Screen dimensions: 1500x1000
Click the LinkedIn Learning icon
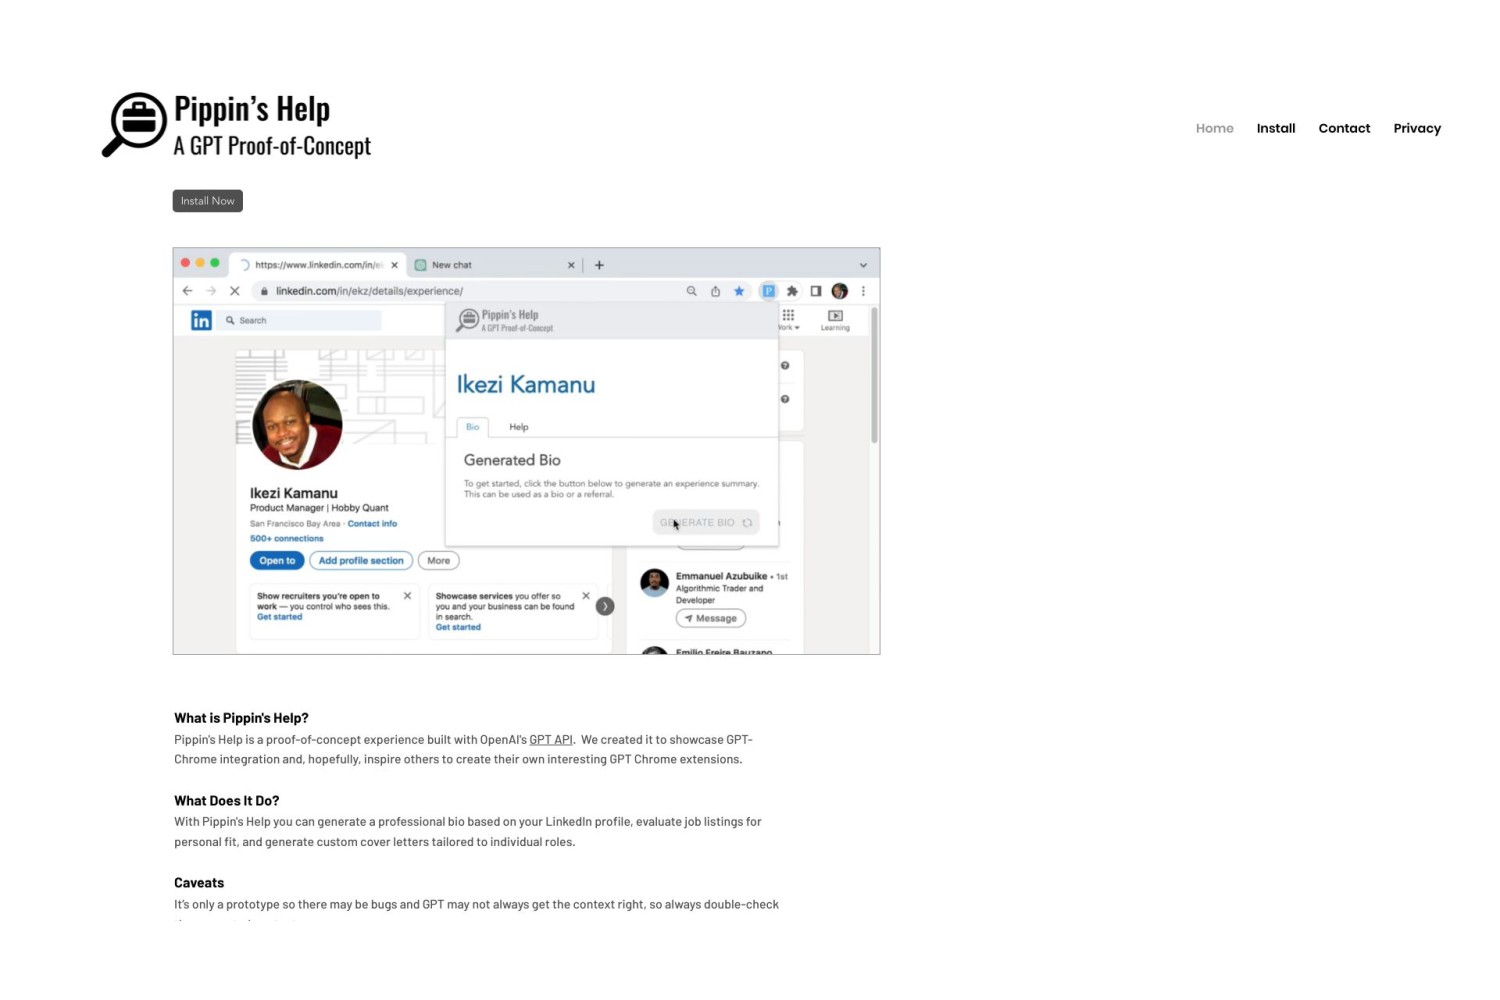pyautogui.click(x=835, y=319)
